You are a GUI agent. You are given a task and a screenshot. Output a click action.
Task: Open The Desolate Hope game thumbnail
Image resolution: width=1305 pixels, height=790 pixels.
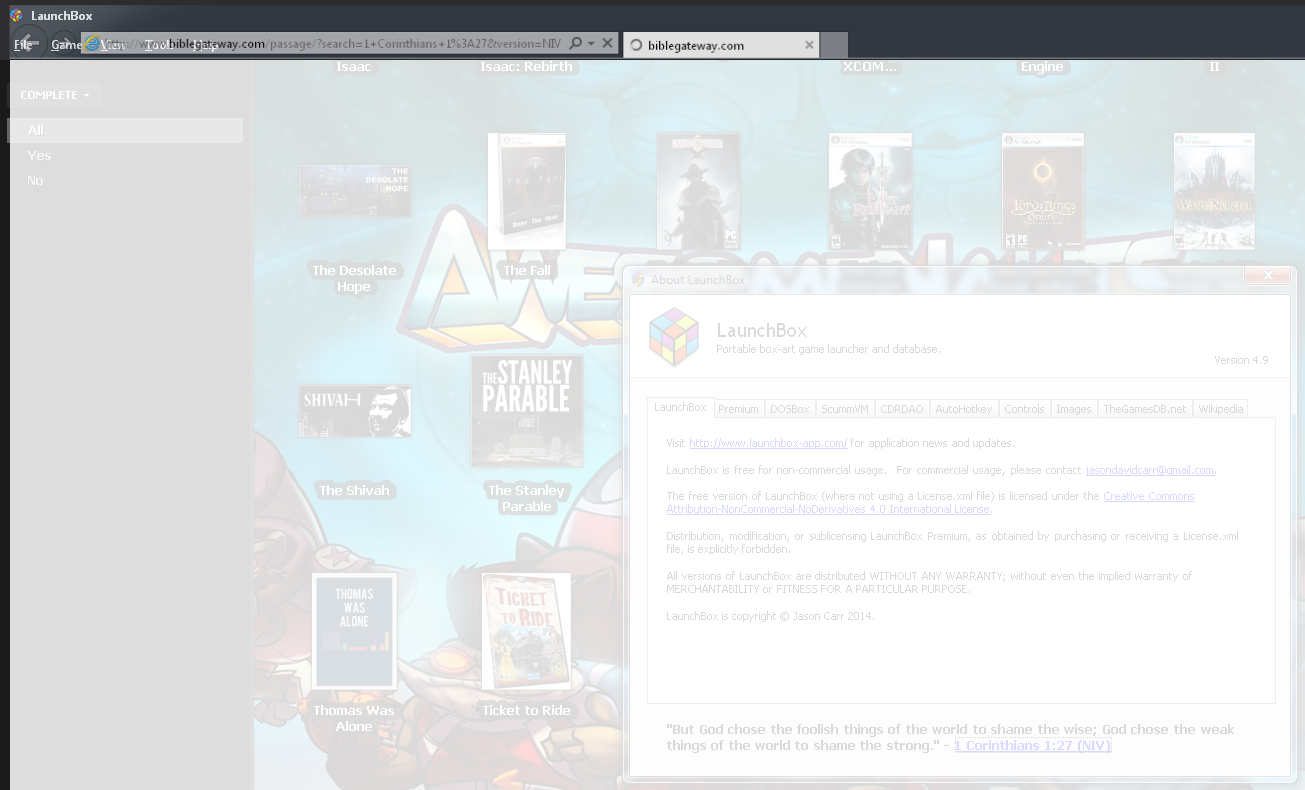(355, 191)
